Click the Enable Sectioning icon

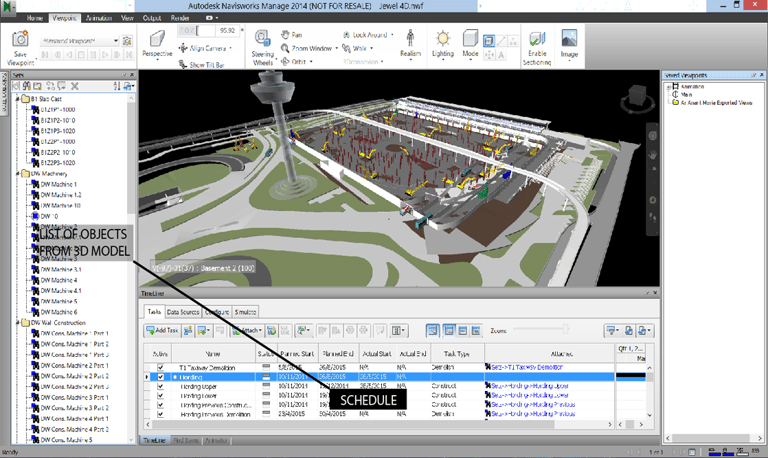[537, 39]
